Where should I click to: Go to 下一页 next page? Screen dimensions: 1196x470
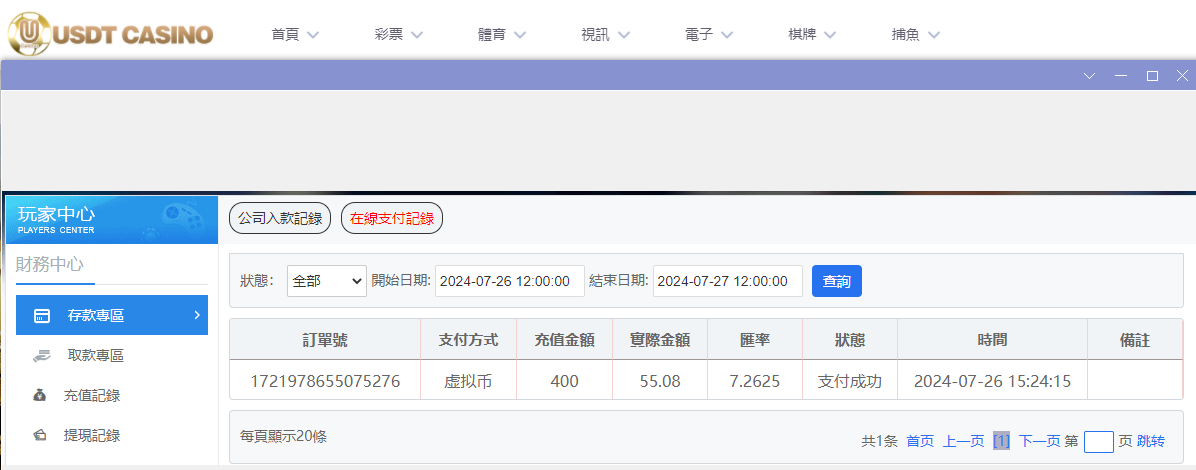pos(1039,441)
